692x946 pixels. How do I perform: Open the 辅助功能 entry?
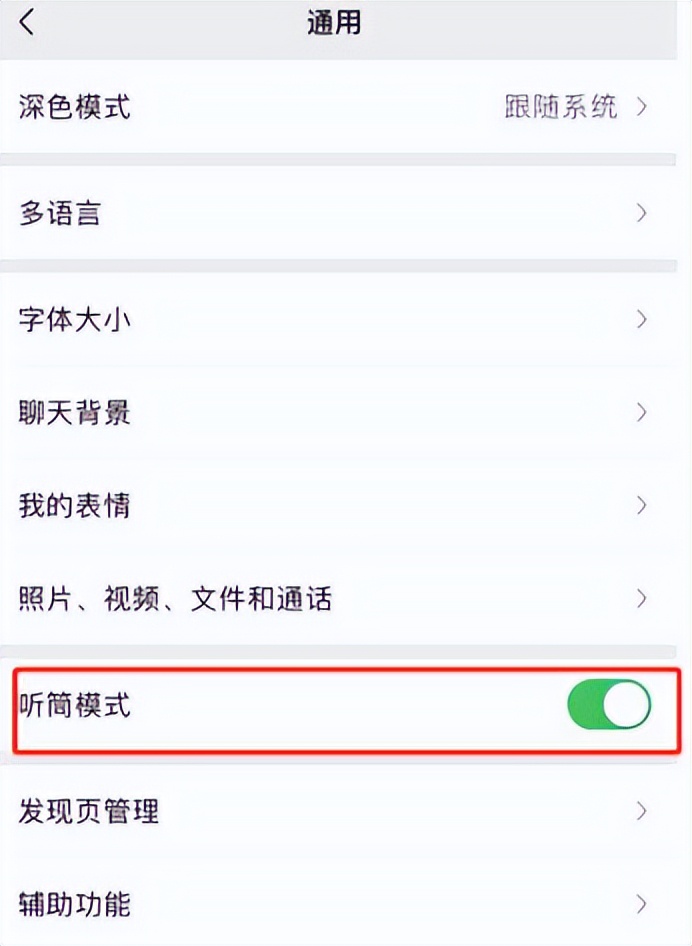tap(75, 905)
